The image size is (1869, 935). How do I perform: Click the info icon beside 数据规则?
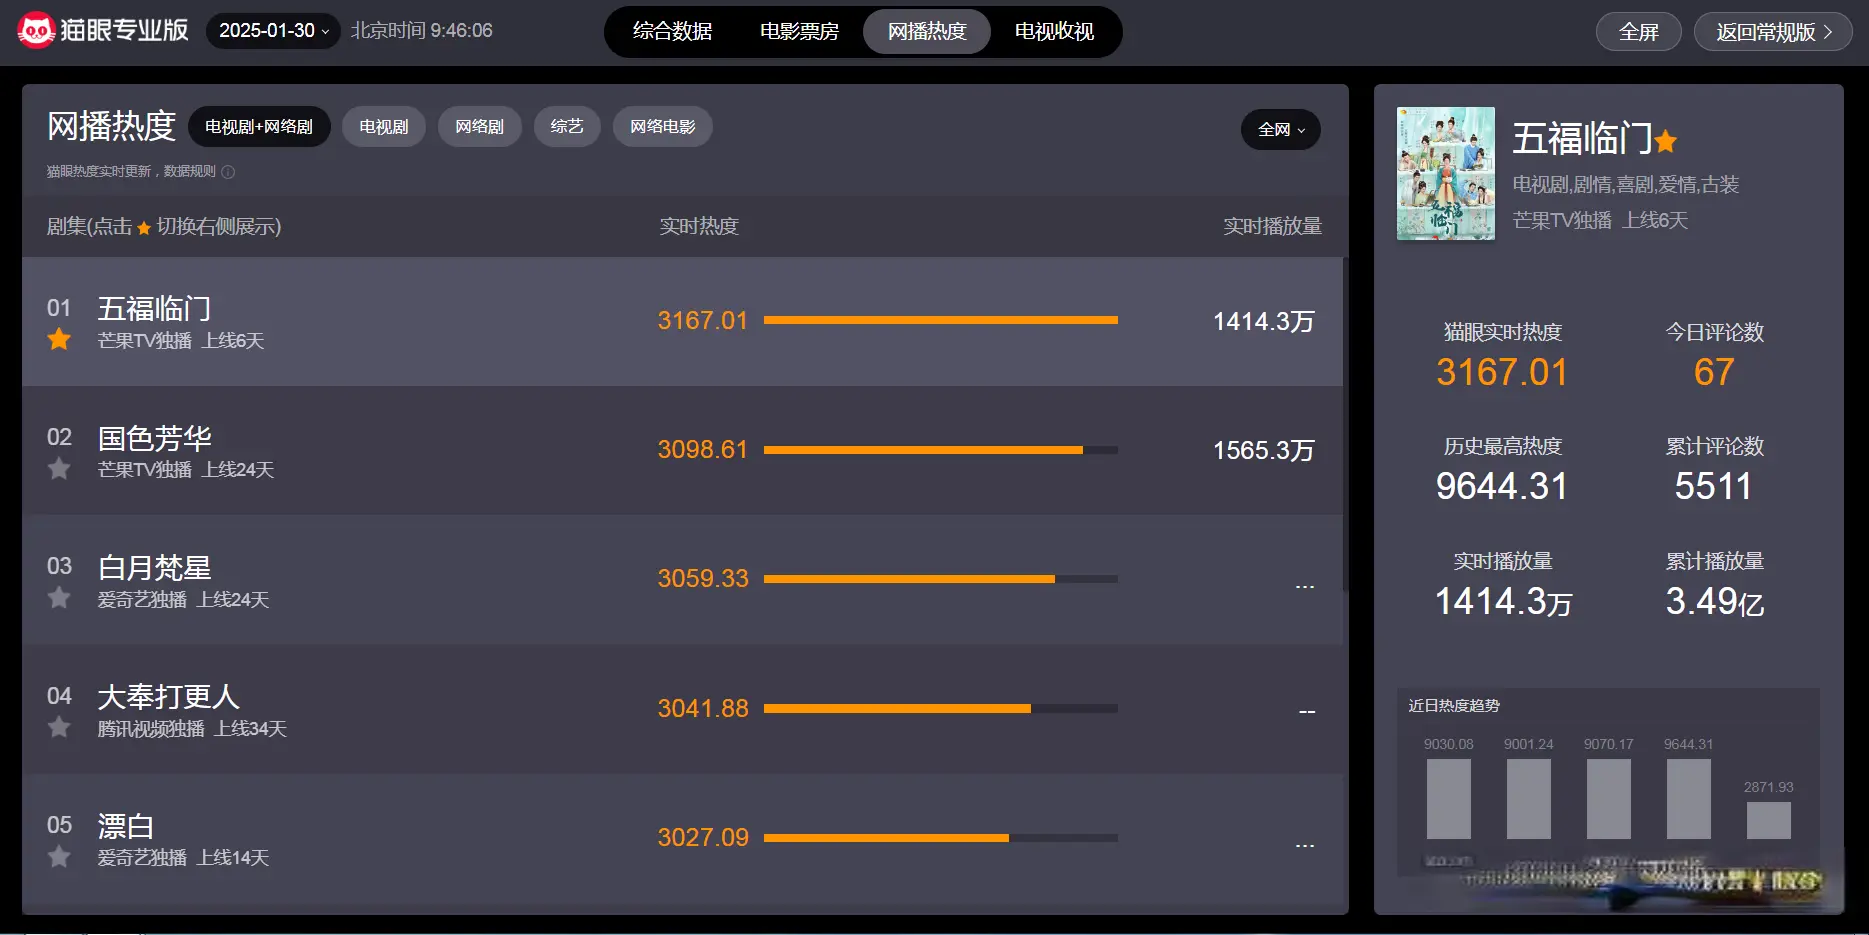click(x=228, y=172)
